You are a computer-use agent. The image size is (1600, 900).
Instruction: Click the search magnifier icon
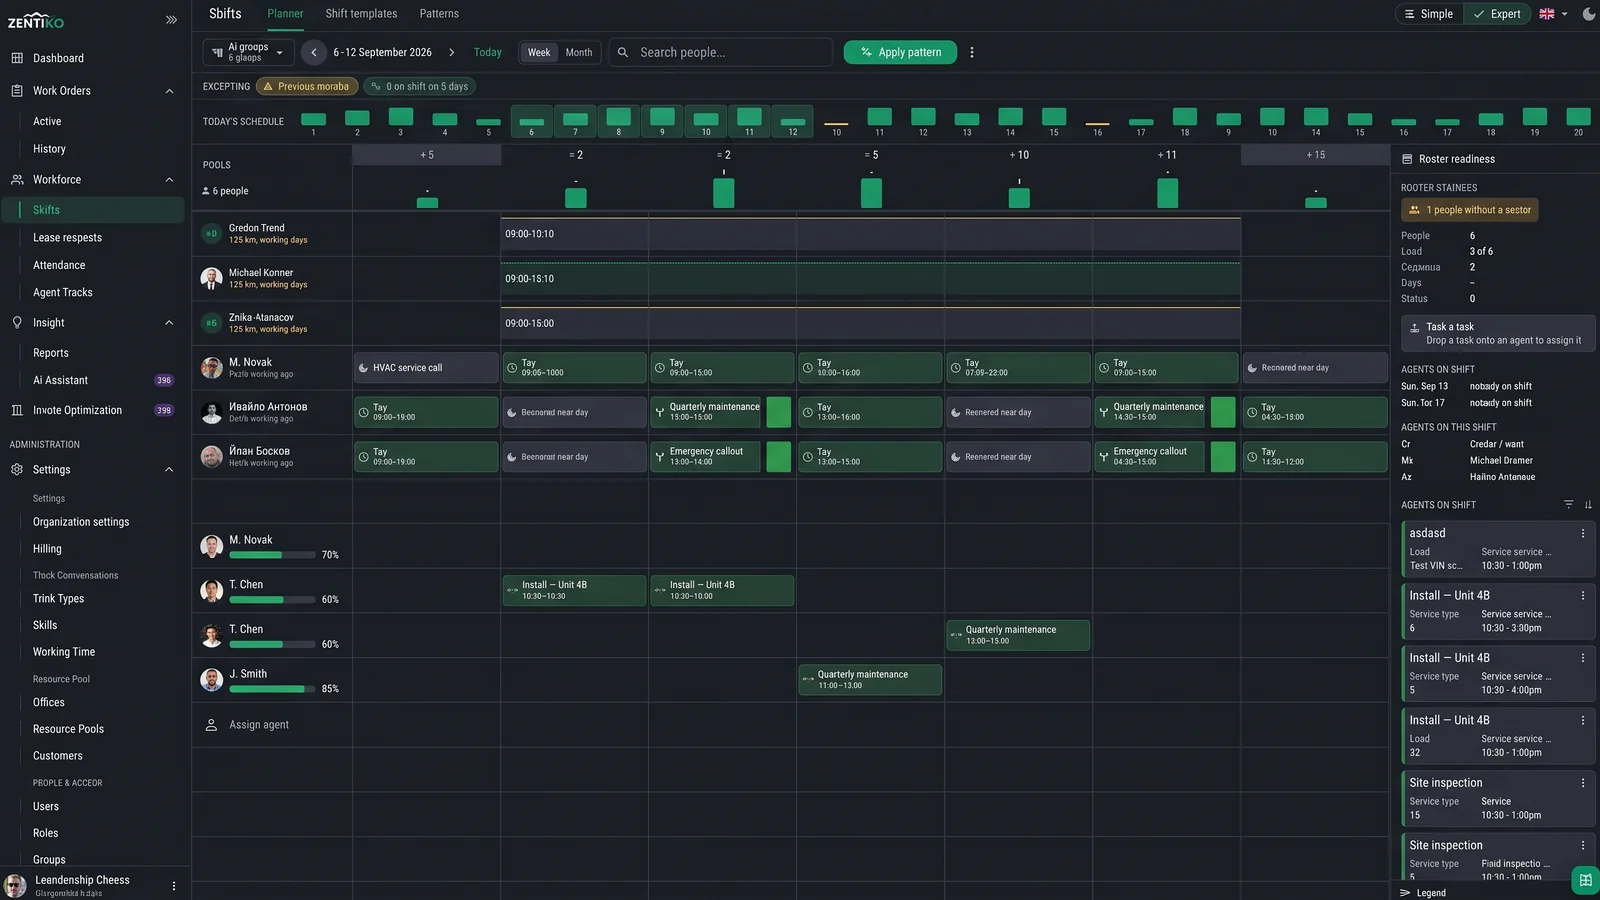[622, 52]
